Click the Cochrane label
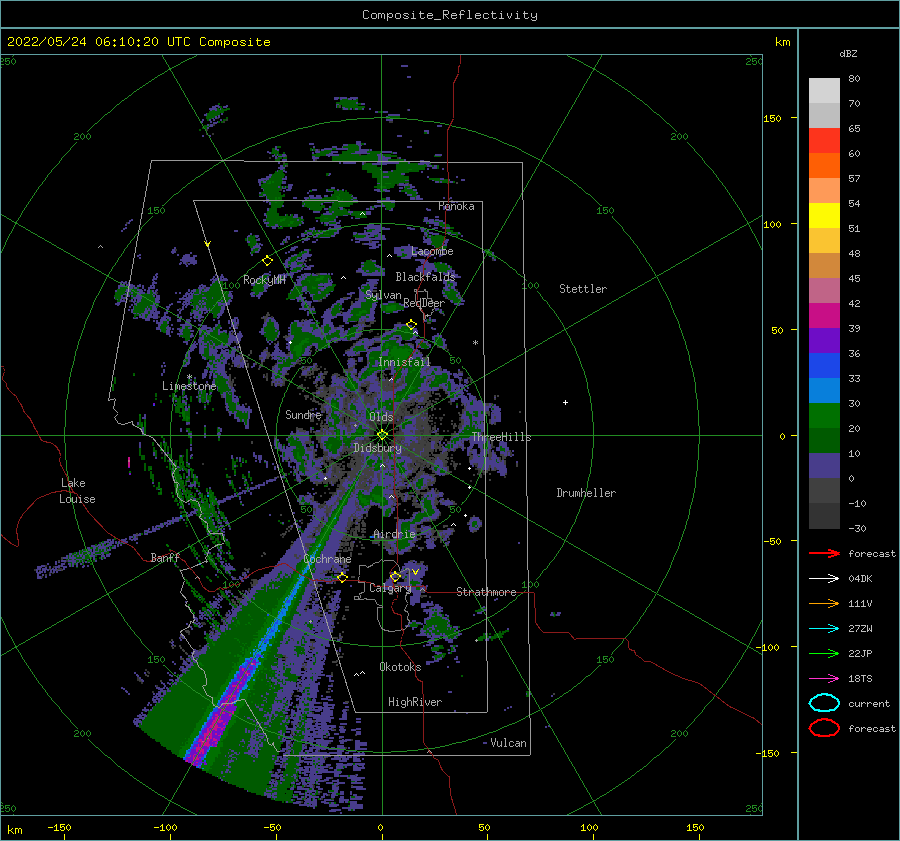Image resolution: width=900 pixels, height=841 pixels. tap(327, 559)
